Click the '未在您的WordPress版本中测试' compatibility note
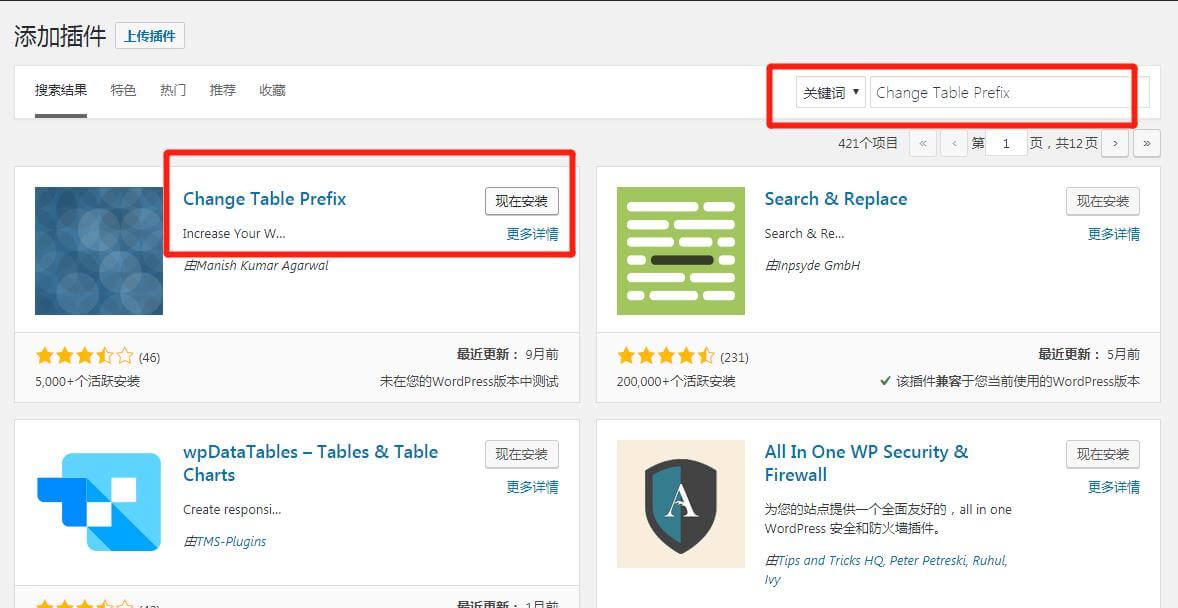The height and width of the screenshot is (608, 1178). (470, 381)
